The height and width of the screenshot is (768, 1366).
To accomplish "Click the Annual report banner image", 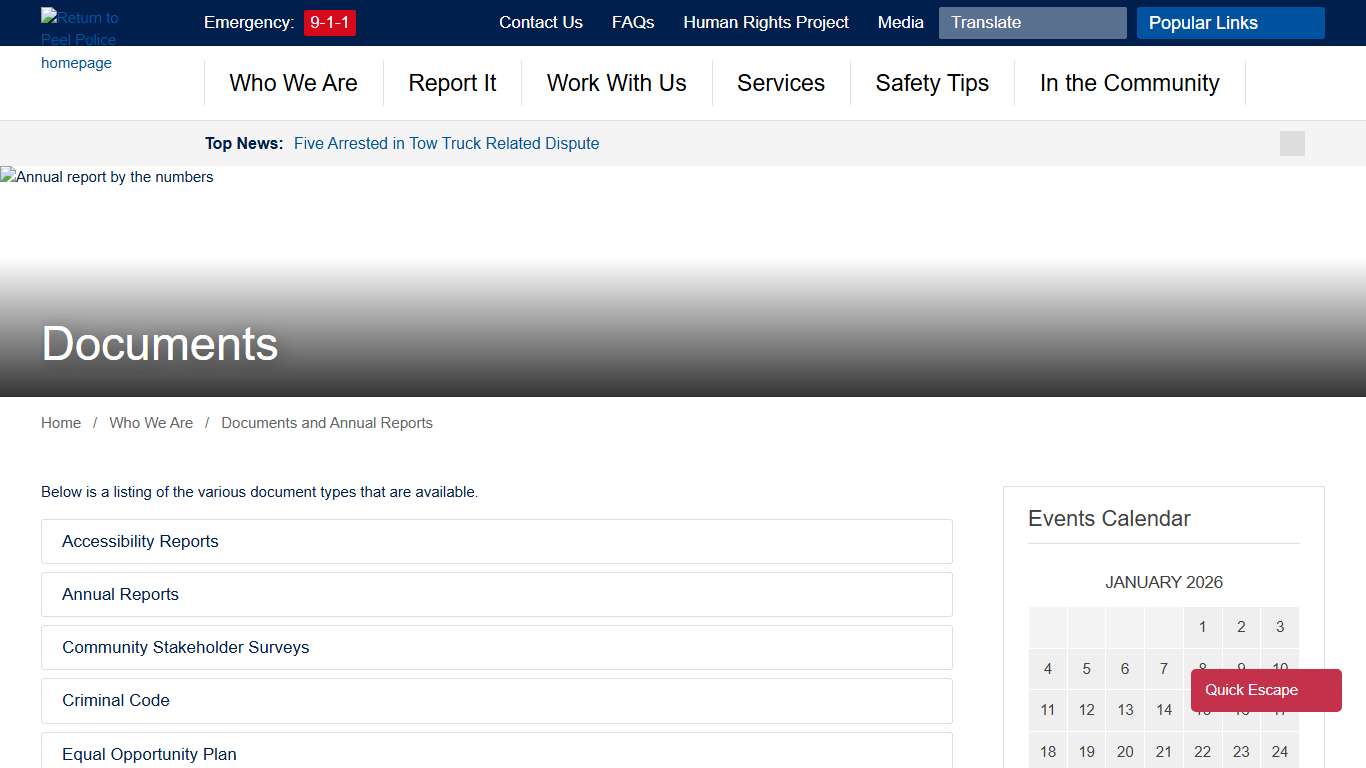I will (107, 178).
